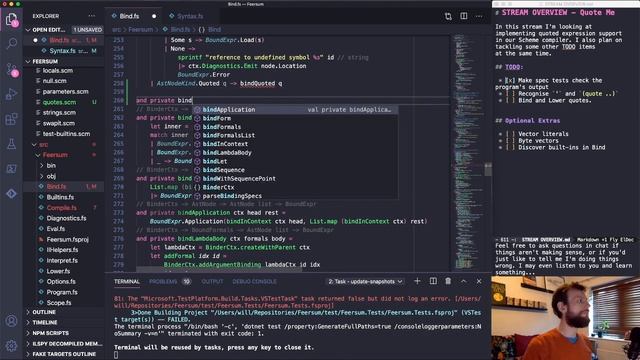Screen dimensions: 640x360
Task: Switch to the Syntax.fs editor tab
Action: click(x=190, y=16)
